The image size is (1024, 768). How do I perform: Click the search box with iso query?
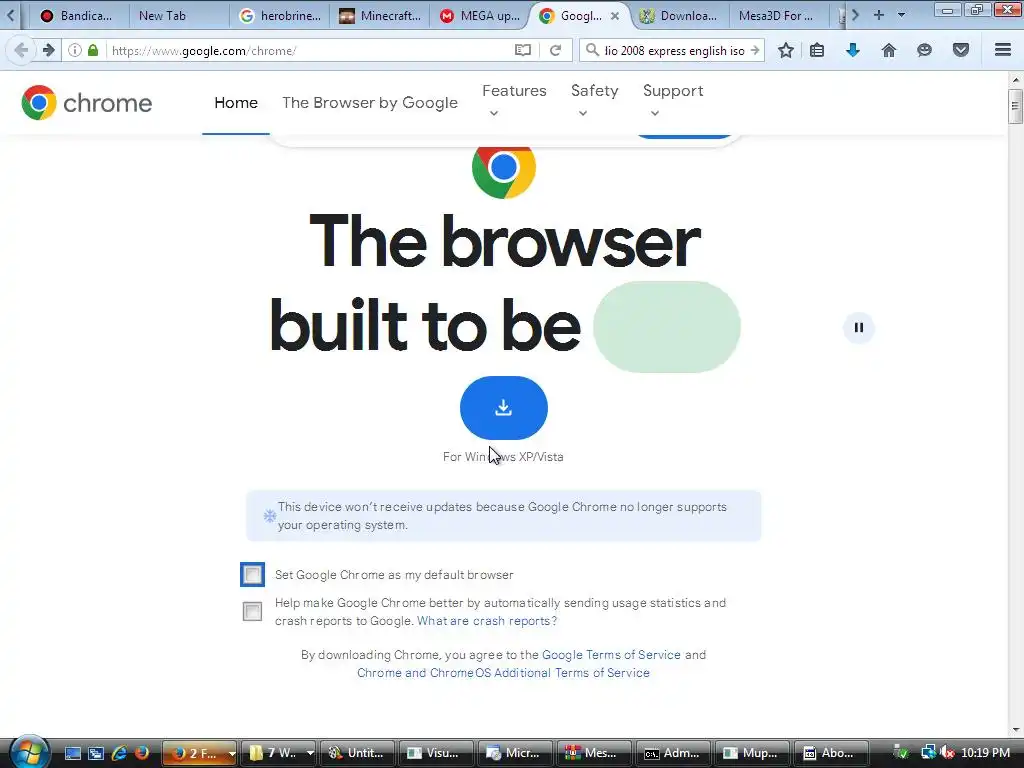tap(674, 50)
